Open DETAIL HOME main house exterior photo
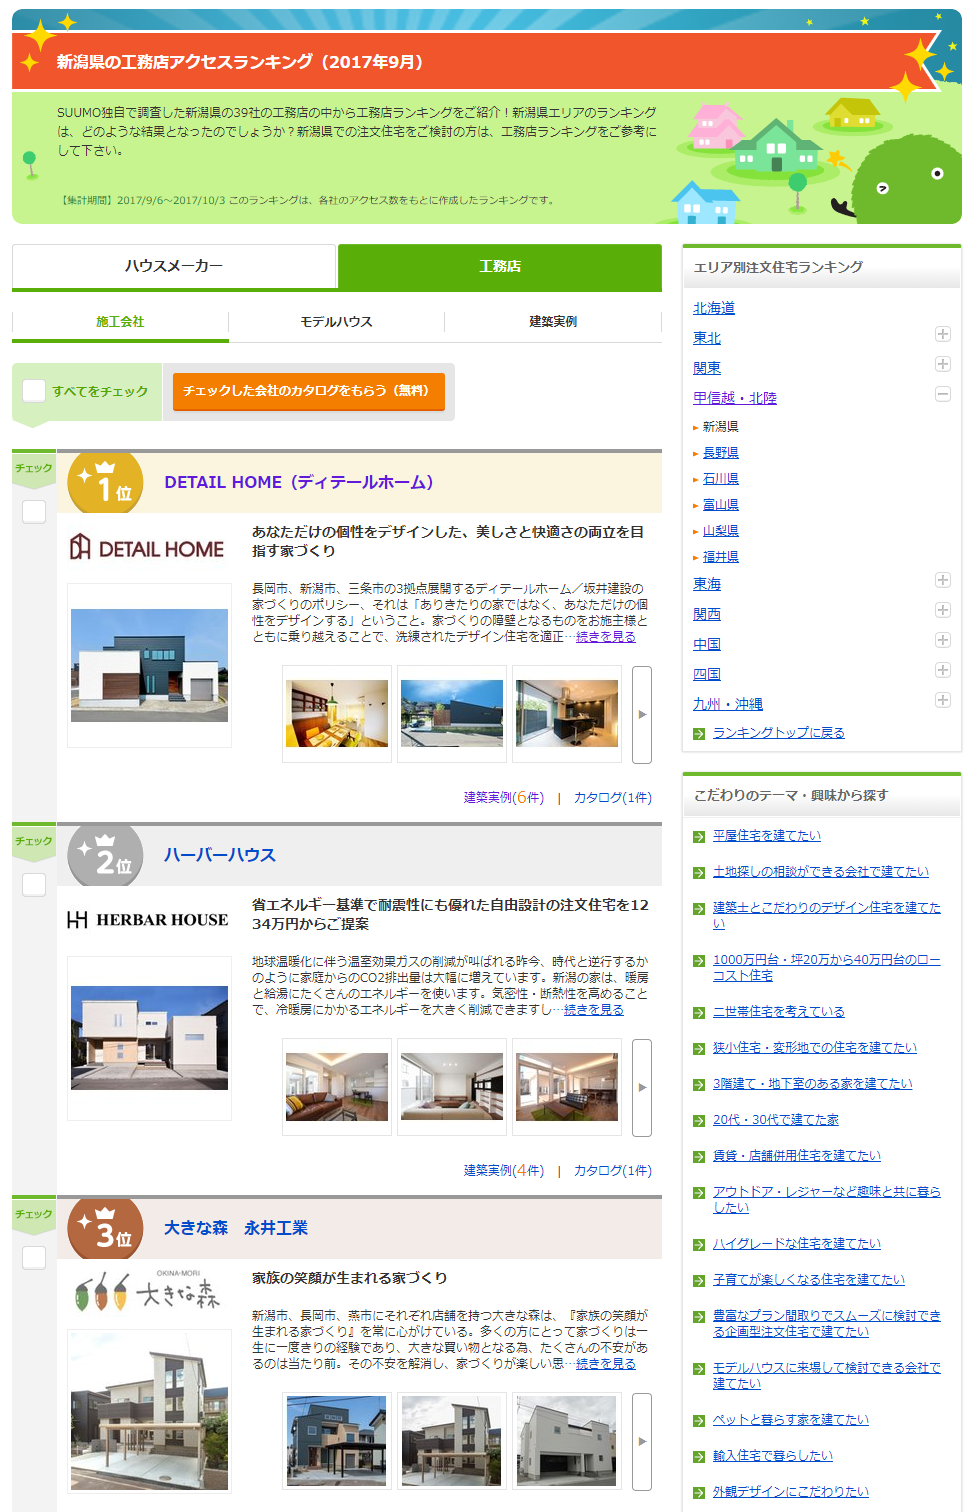The height and width of the screenshot is (1512, 970). pos(149,665)
